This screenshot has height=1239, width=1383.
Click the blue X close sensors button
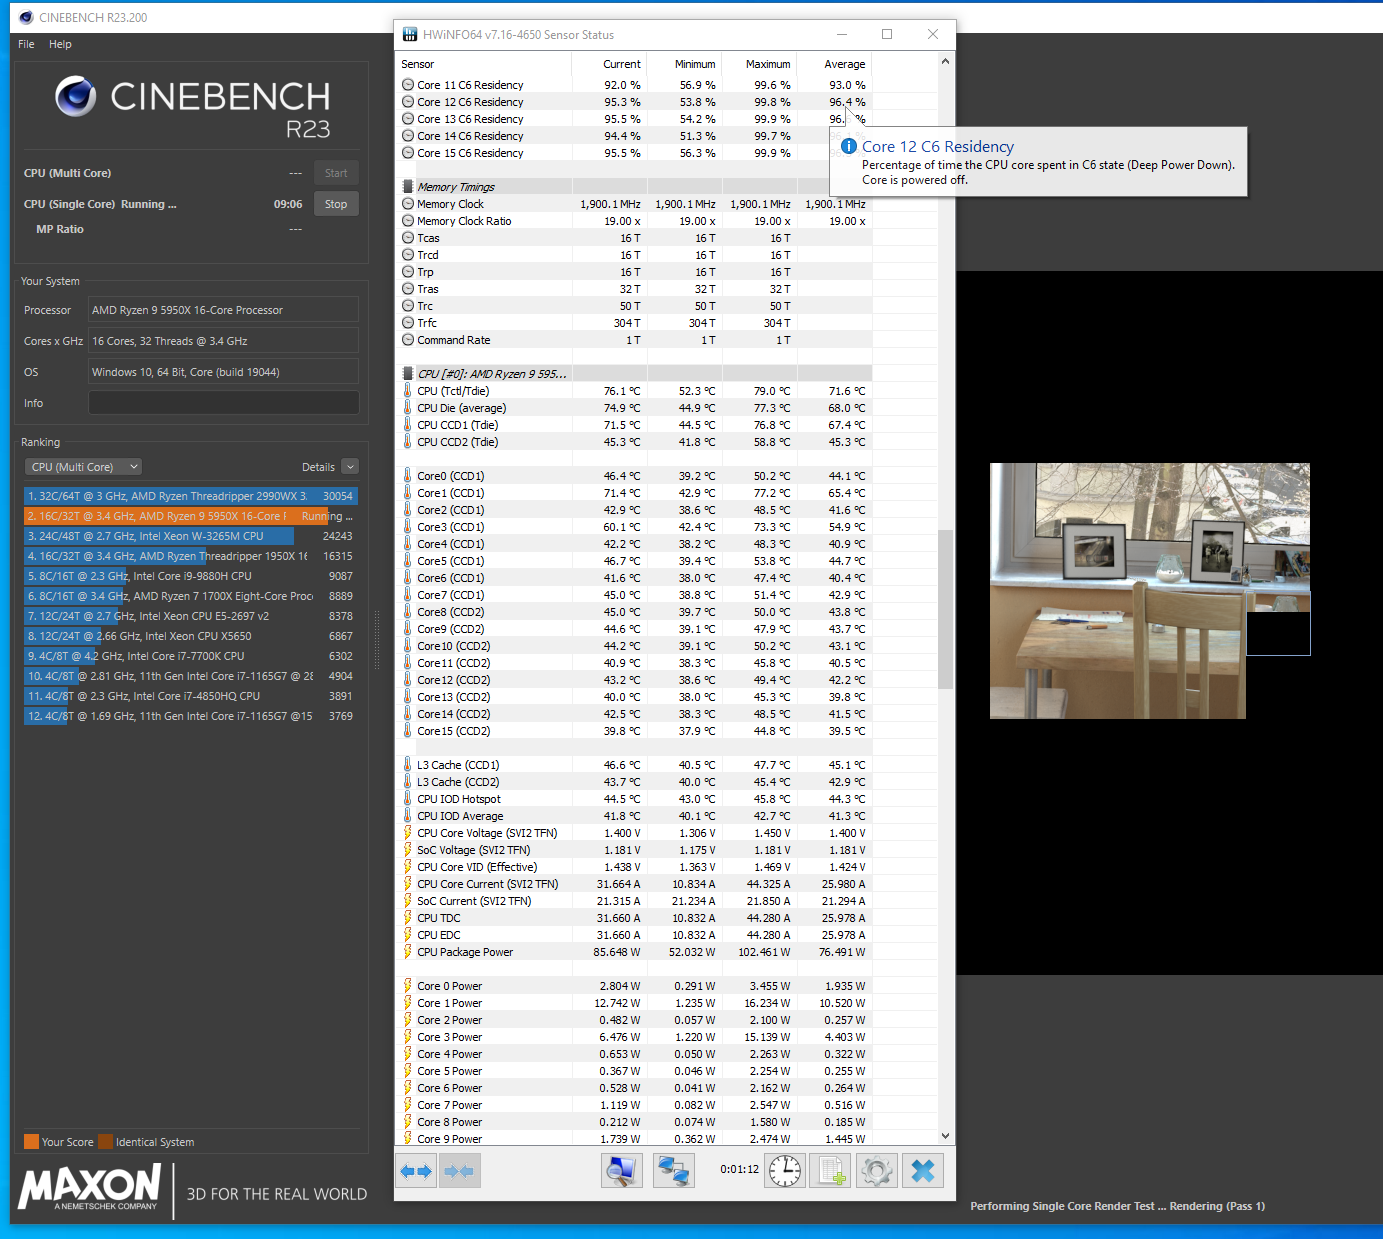coord(923,1170)
